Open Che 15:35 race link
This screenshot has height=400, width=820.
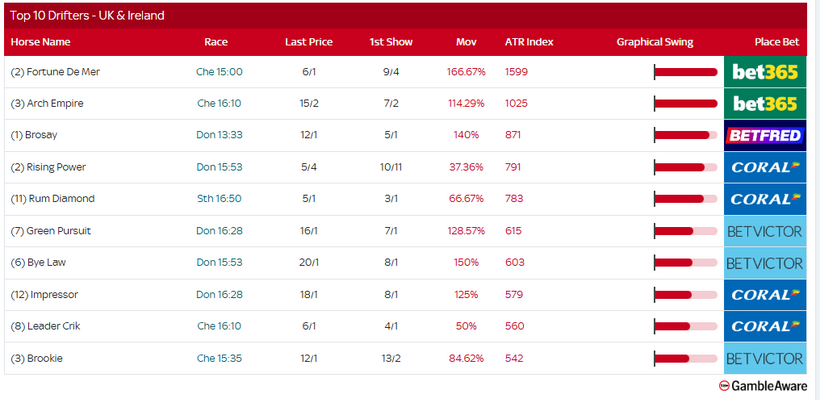(219, 358)
